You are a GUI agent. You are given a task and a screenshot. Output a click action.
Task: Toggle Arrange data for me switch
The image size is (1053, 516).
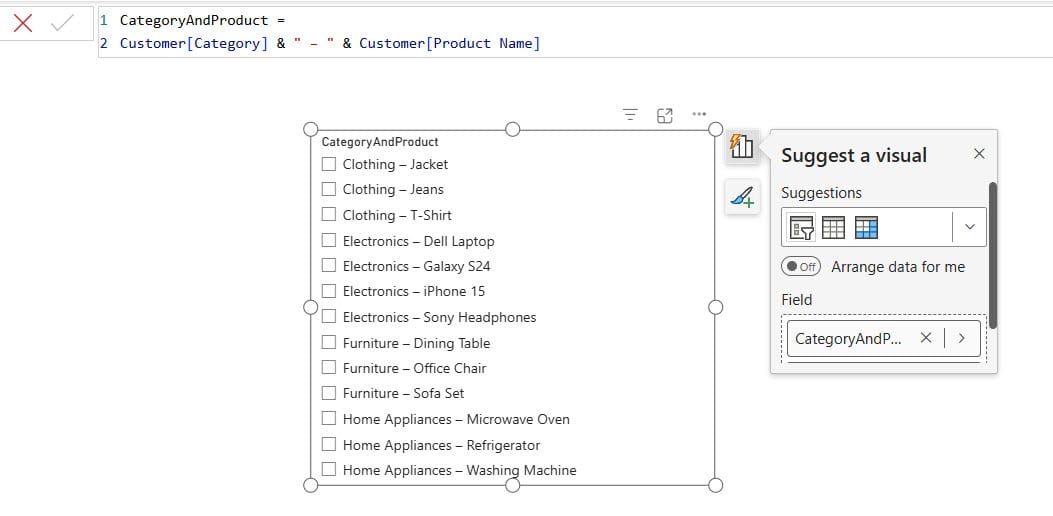pyautogui.click(x=800, y=267)
